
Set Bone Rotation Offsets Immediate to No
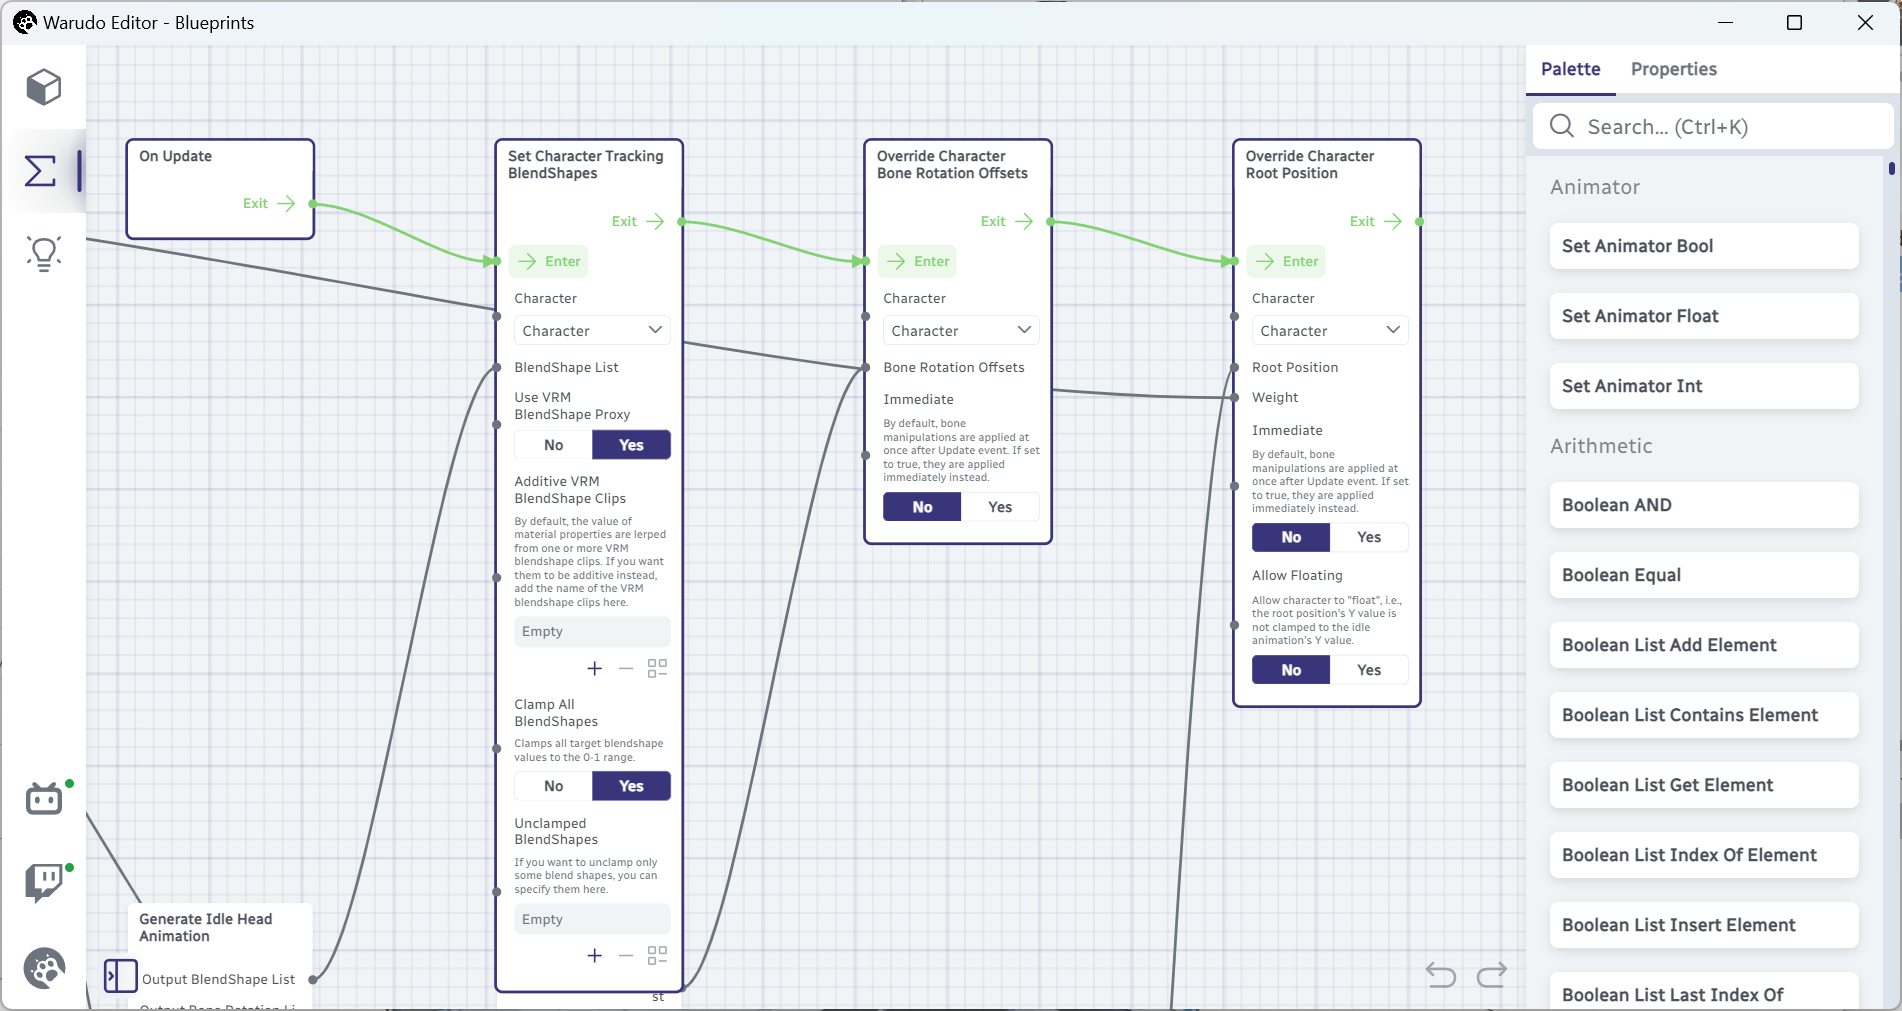pos(922,507)
